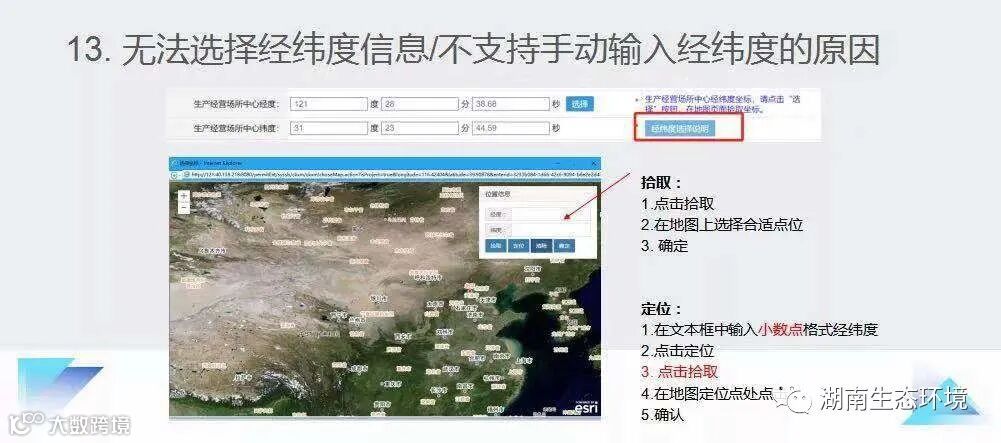Click the 清除 button in location panel
The image size is (1001, 443).
[x=541, y=245]
